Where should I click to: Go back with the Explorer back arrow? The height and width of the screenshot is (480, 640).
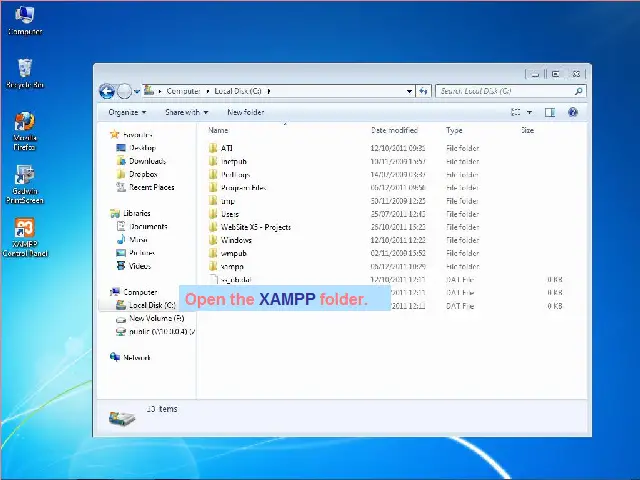107,91
